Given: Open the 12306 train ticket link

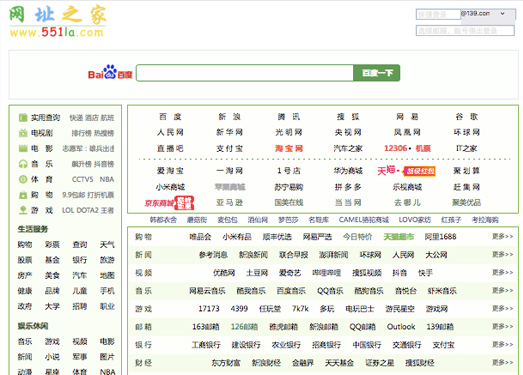Looking at the screenshot, I should pyautogui.click(x=396, y=148).
